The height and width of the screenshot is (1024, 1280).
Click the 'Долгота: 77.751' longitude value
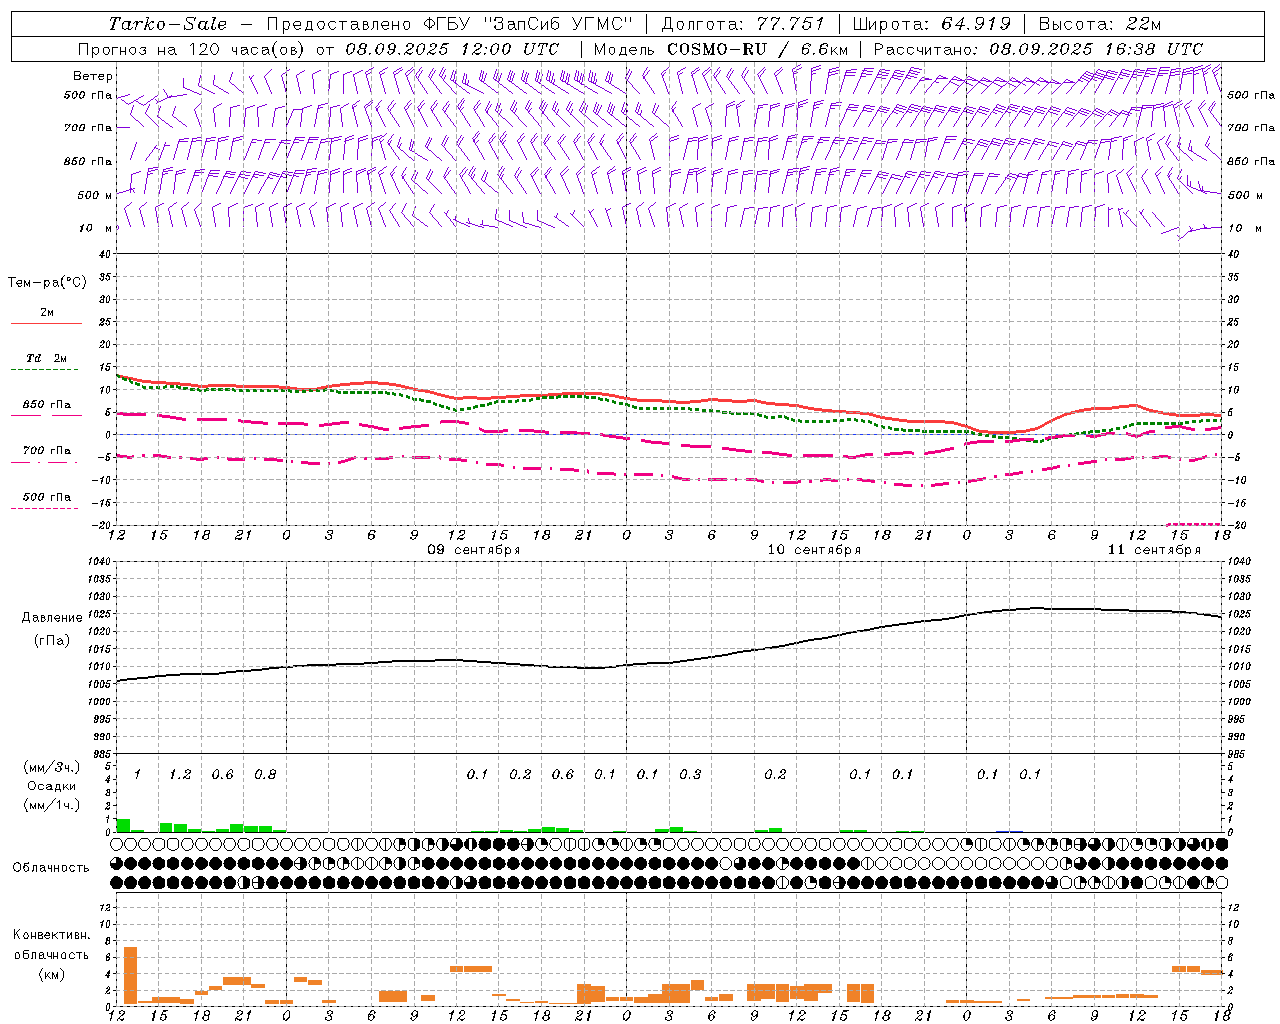click(743, 24)
